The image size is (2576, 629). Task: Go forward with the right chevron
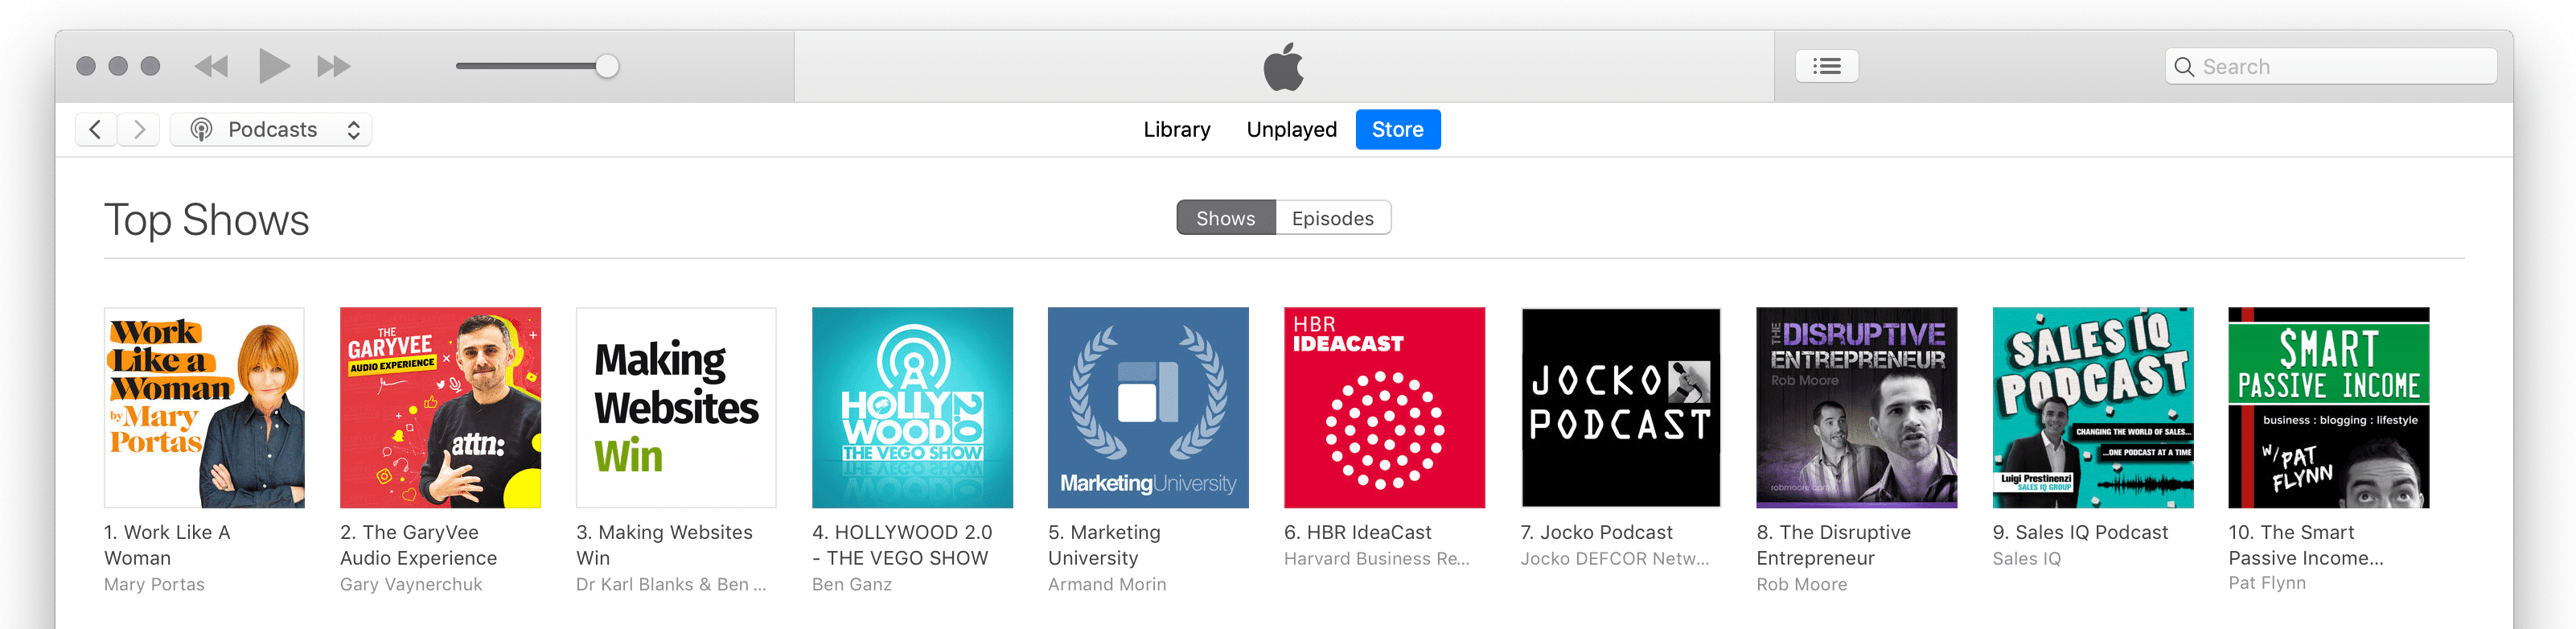[x=139, y=129]
